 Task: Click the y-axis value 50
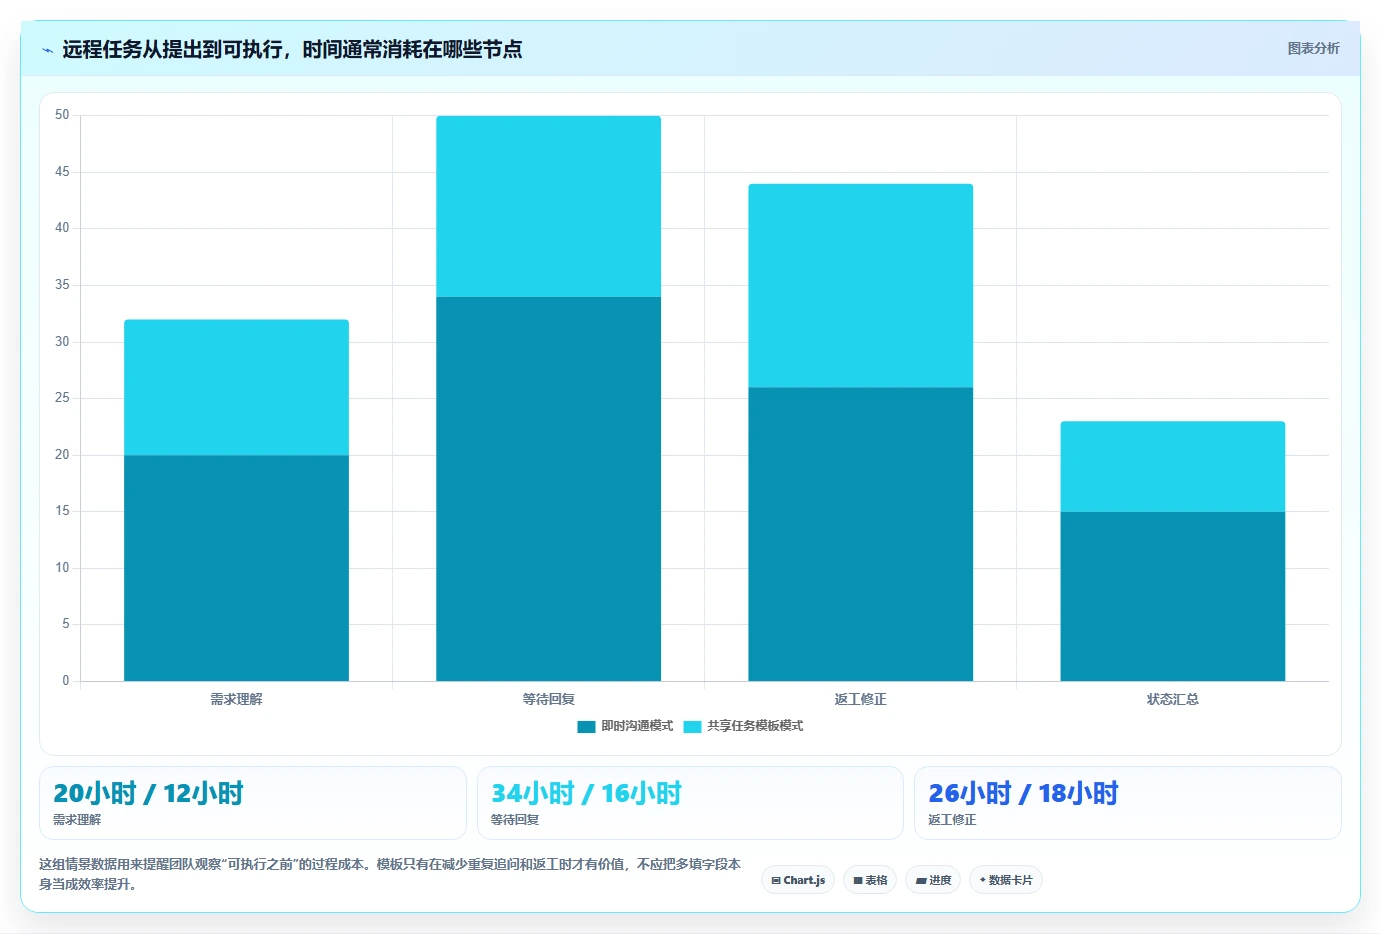pos(62,115)
